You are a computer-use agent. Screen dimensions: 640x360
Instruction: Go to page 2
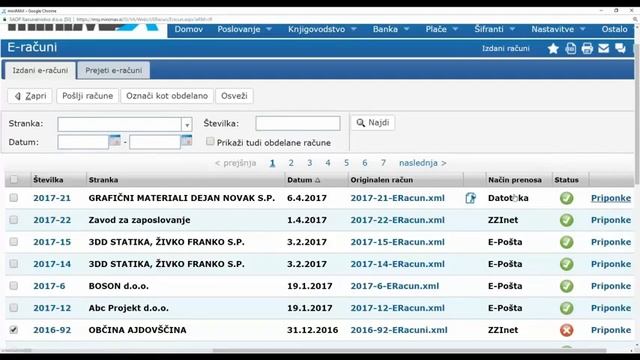(x=291, y=163)
